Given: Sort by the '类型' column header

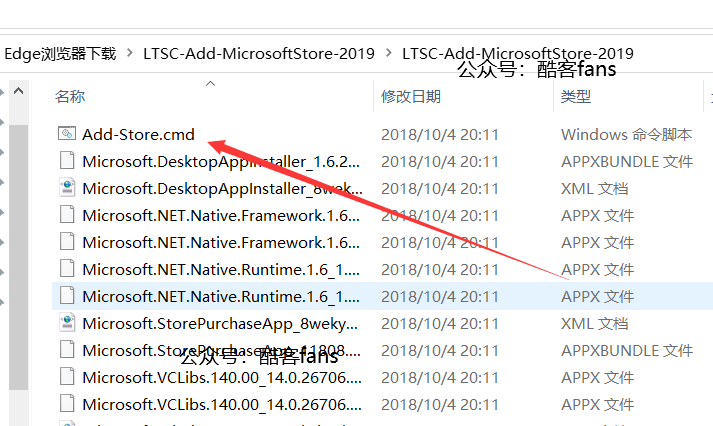Looking at the screenshot, I should 576,97.
